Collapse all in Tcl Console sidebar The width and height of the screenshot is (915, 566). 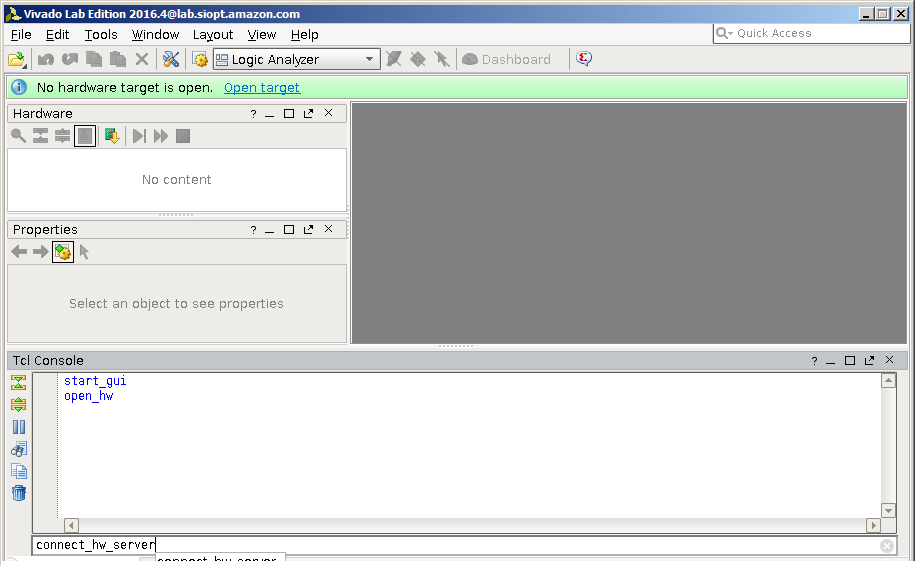[x=19, y=383]
